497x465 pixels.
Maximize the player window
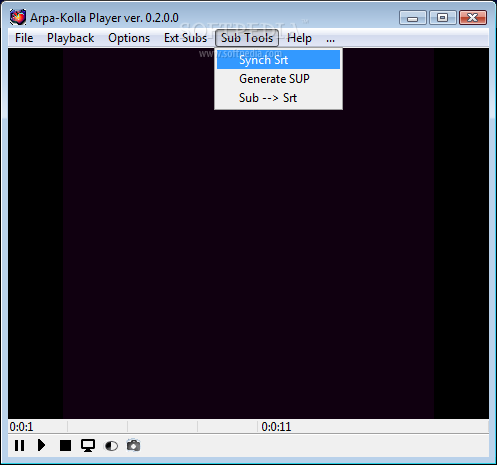pyautogui.click(x=443, y=18)
